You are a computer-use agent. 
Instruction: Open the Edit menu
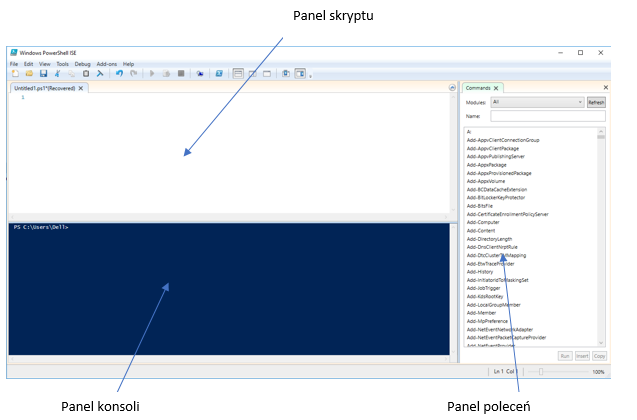click(x=28, y=64)
